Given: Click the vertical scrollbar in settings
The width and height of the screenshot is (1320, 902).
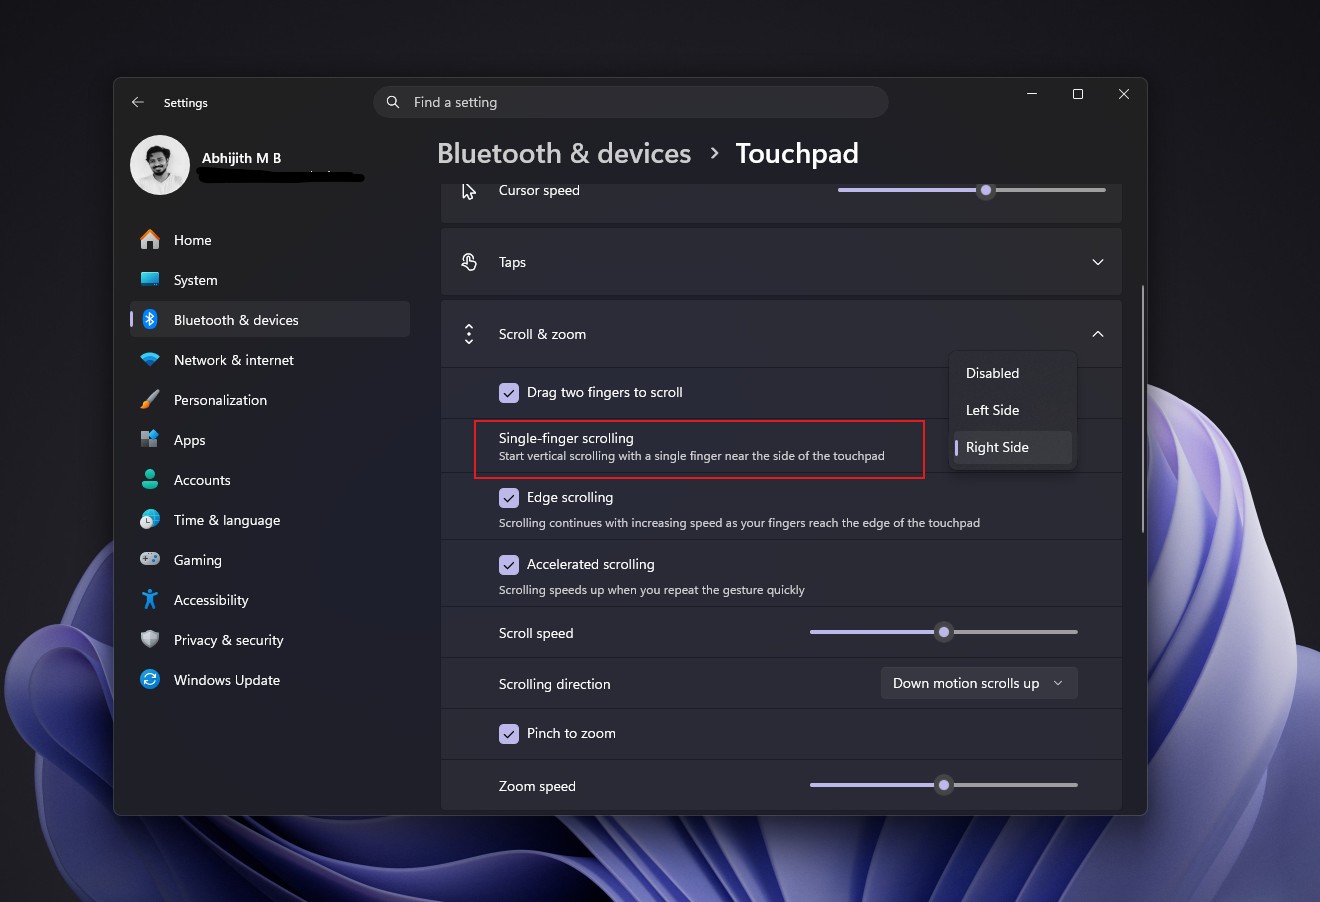Looking at the screenshot, I should [1142, 409].
